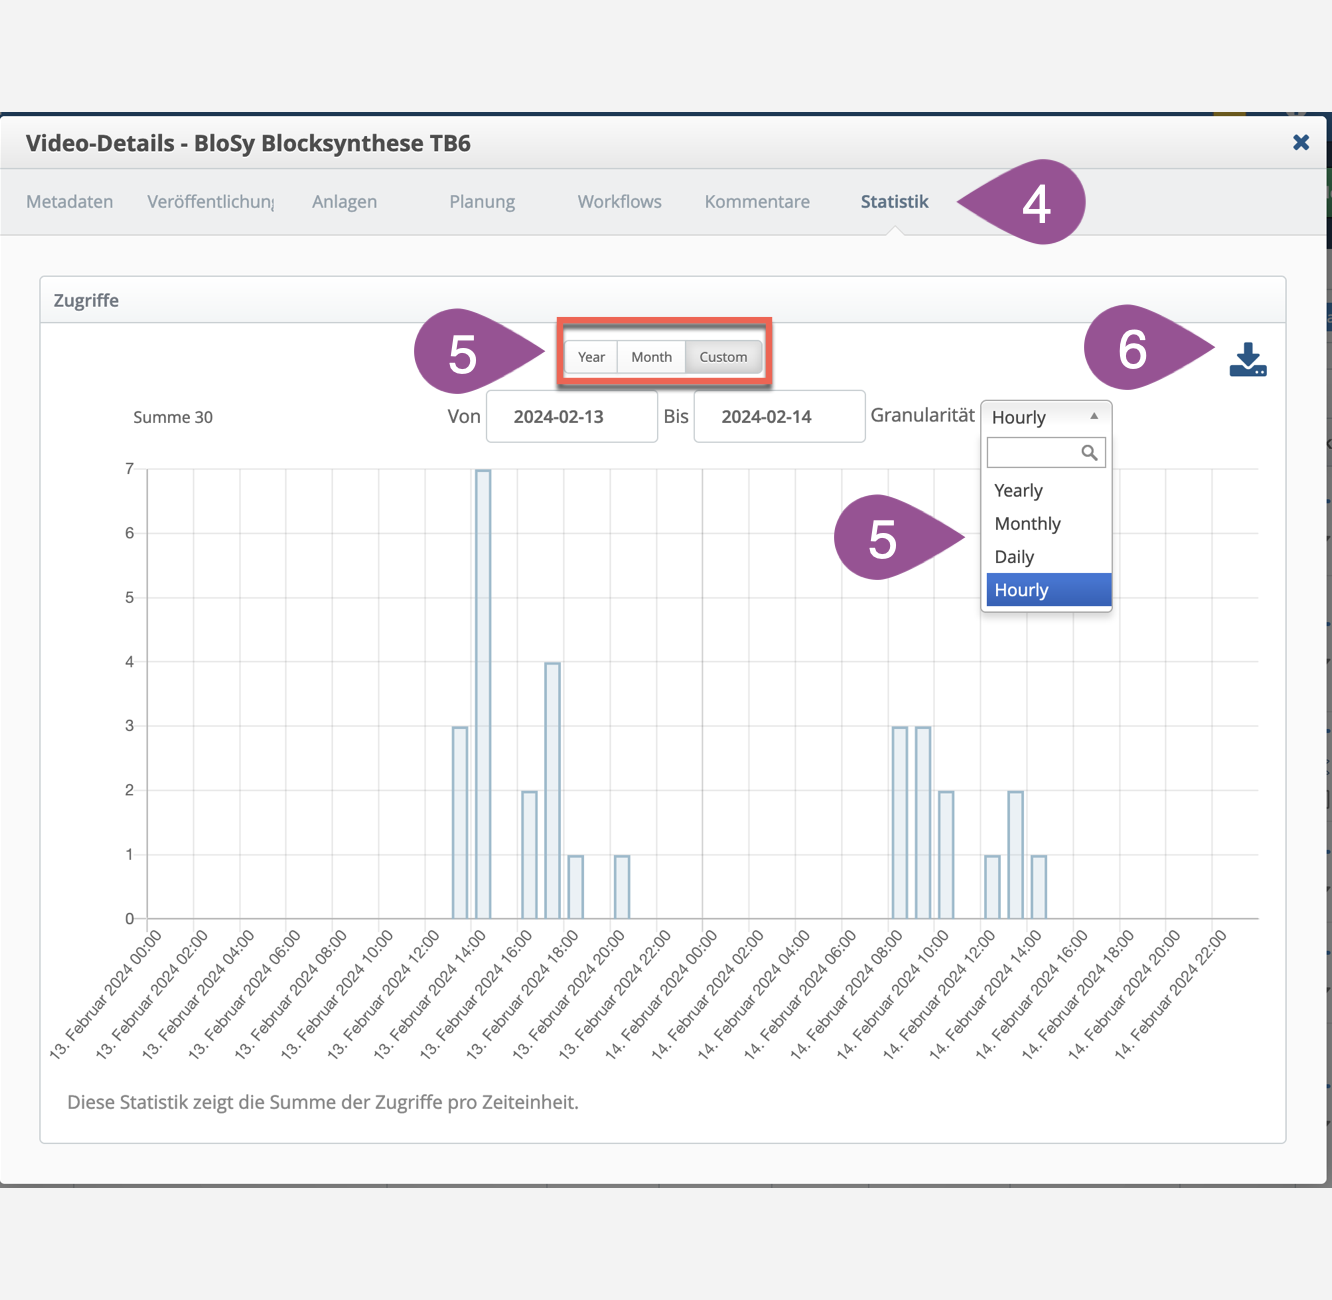Open the Metadaten tab
Image resolution: width=1332 pixels, height=1300 pixels.
tap(70, 202)
